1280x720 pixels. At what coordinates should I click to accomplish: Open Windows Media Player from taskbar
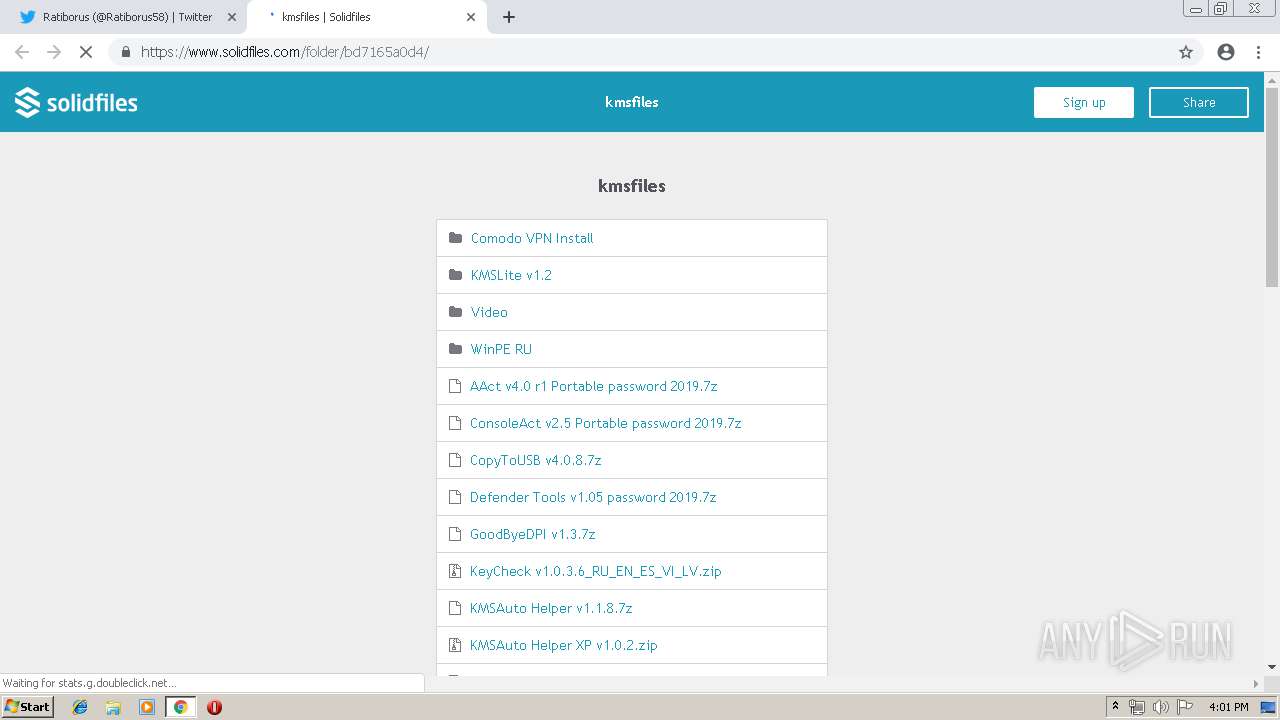147,707
